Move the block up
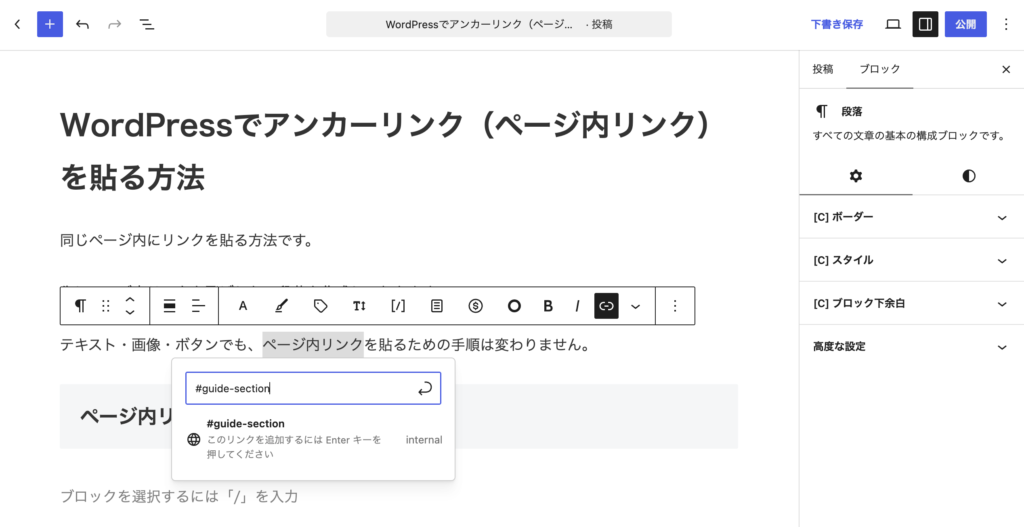Viewport: 1024px width, 527px height. point(130,300)
